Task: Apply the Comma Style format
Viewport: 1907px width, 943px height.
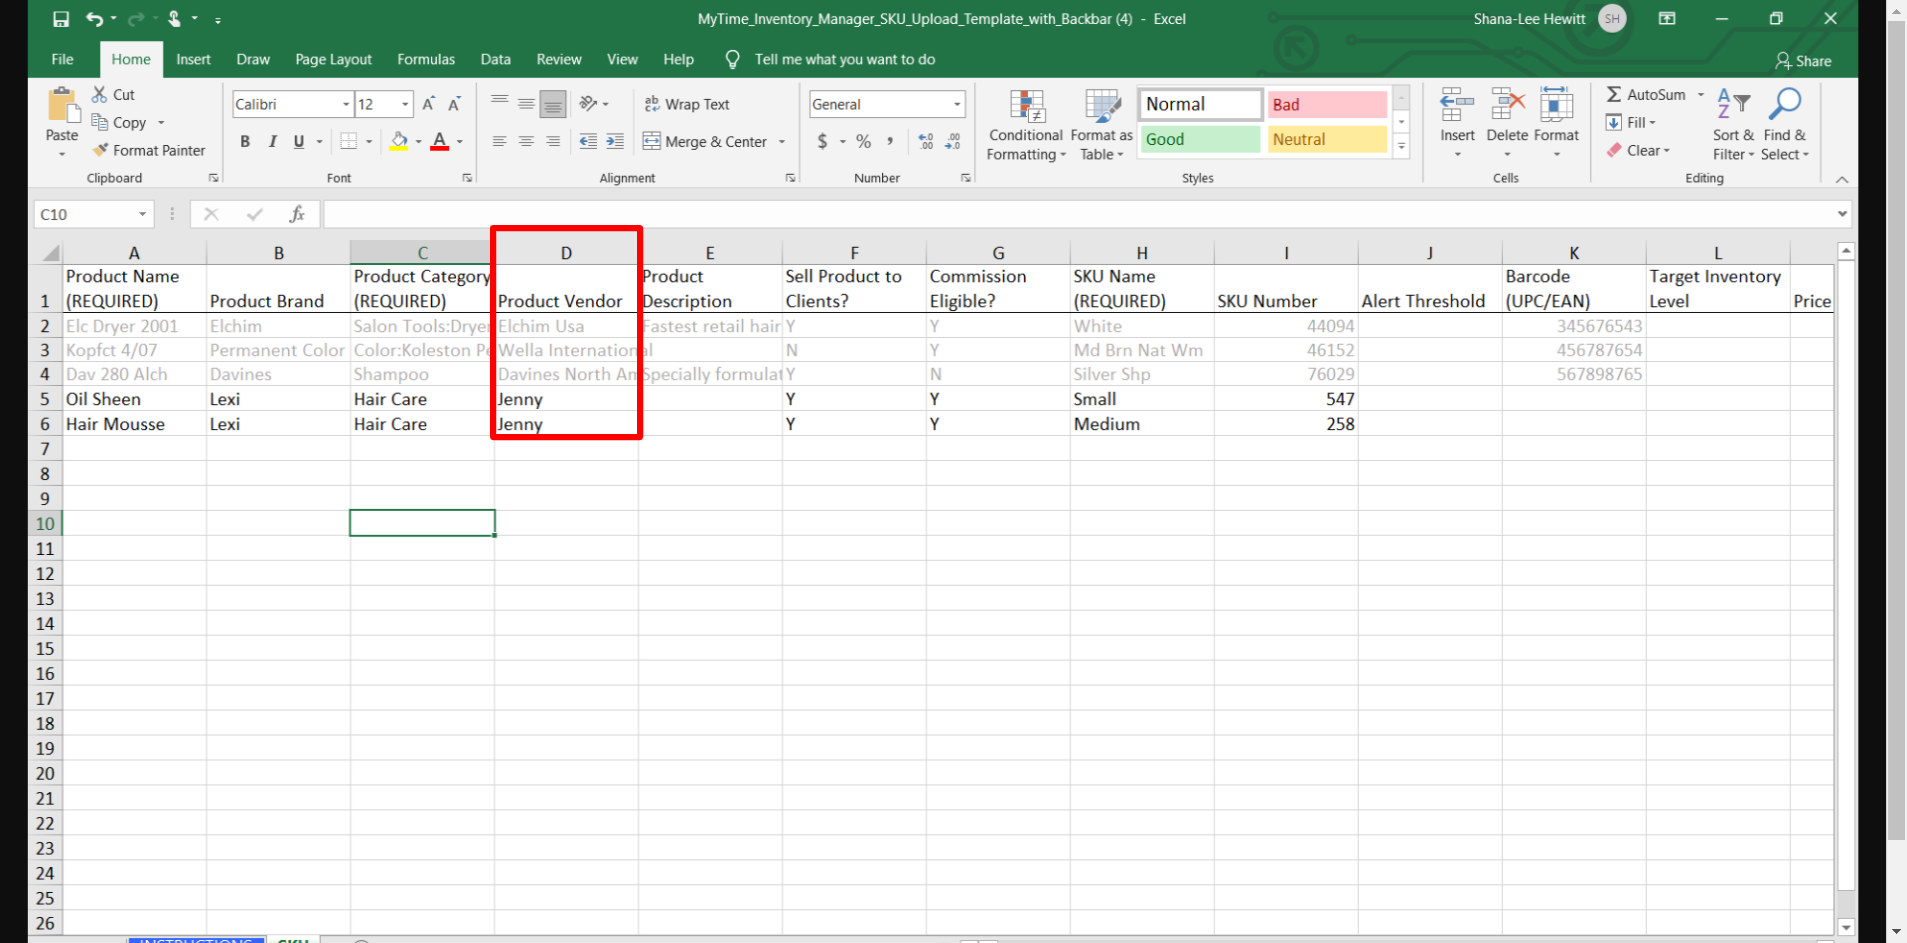Action: coord(890,142)
